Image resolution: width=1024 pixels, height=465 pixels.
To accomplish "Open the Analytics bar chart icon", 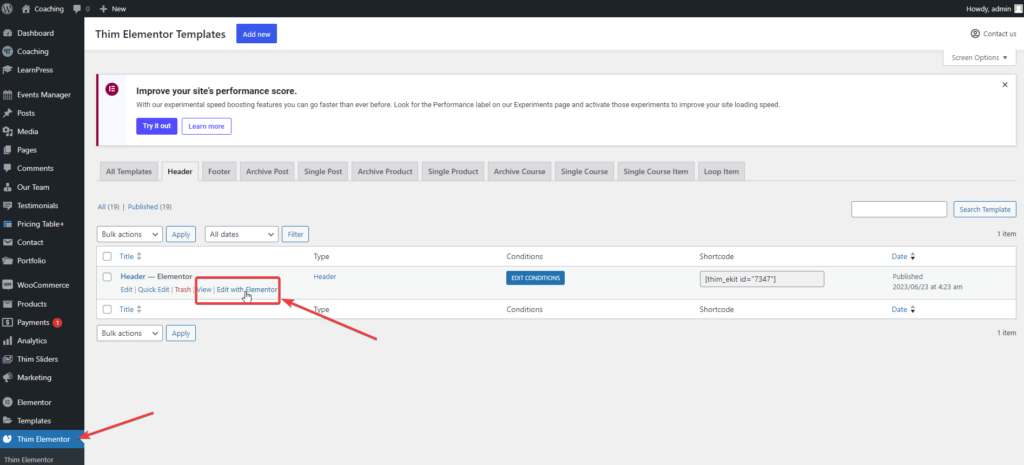I will point(8,340).
